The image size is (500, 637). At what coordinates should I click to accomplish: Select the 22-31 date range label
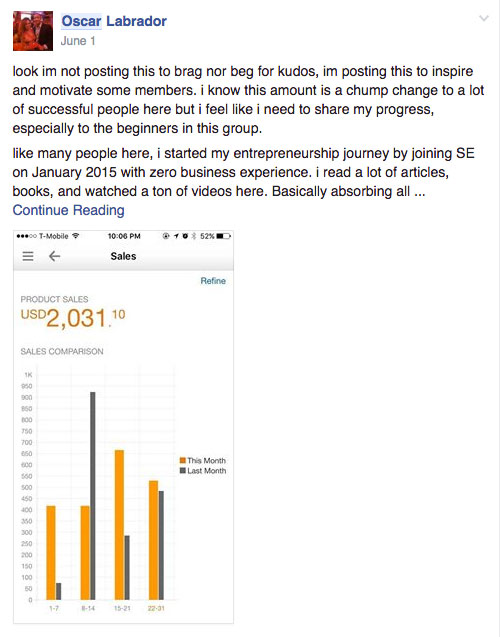tap(156, 608)
